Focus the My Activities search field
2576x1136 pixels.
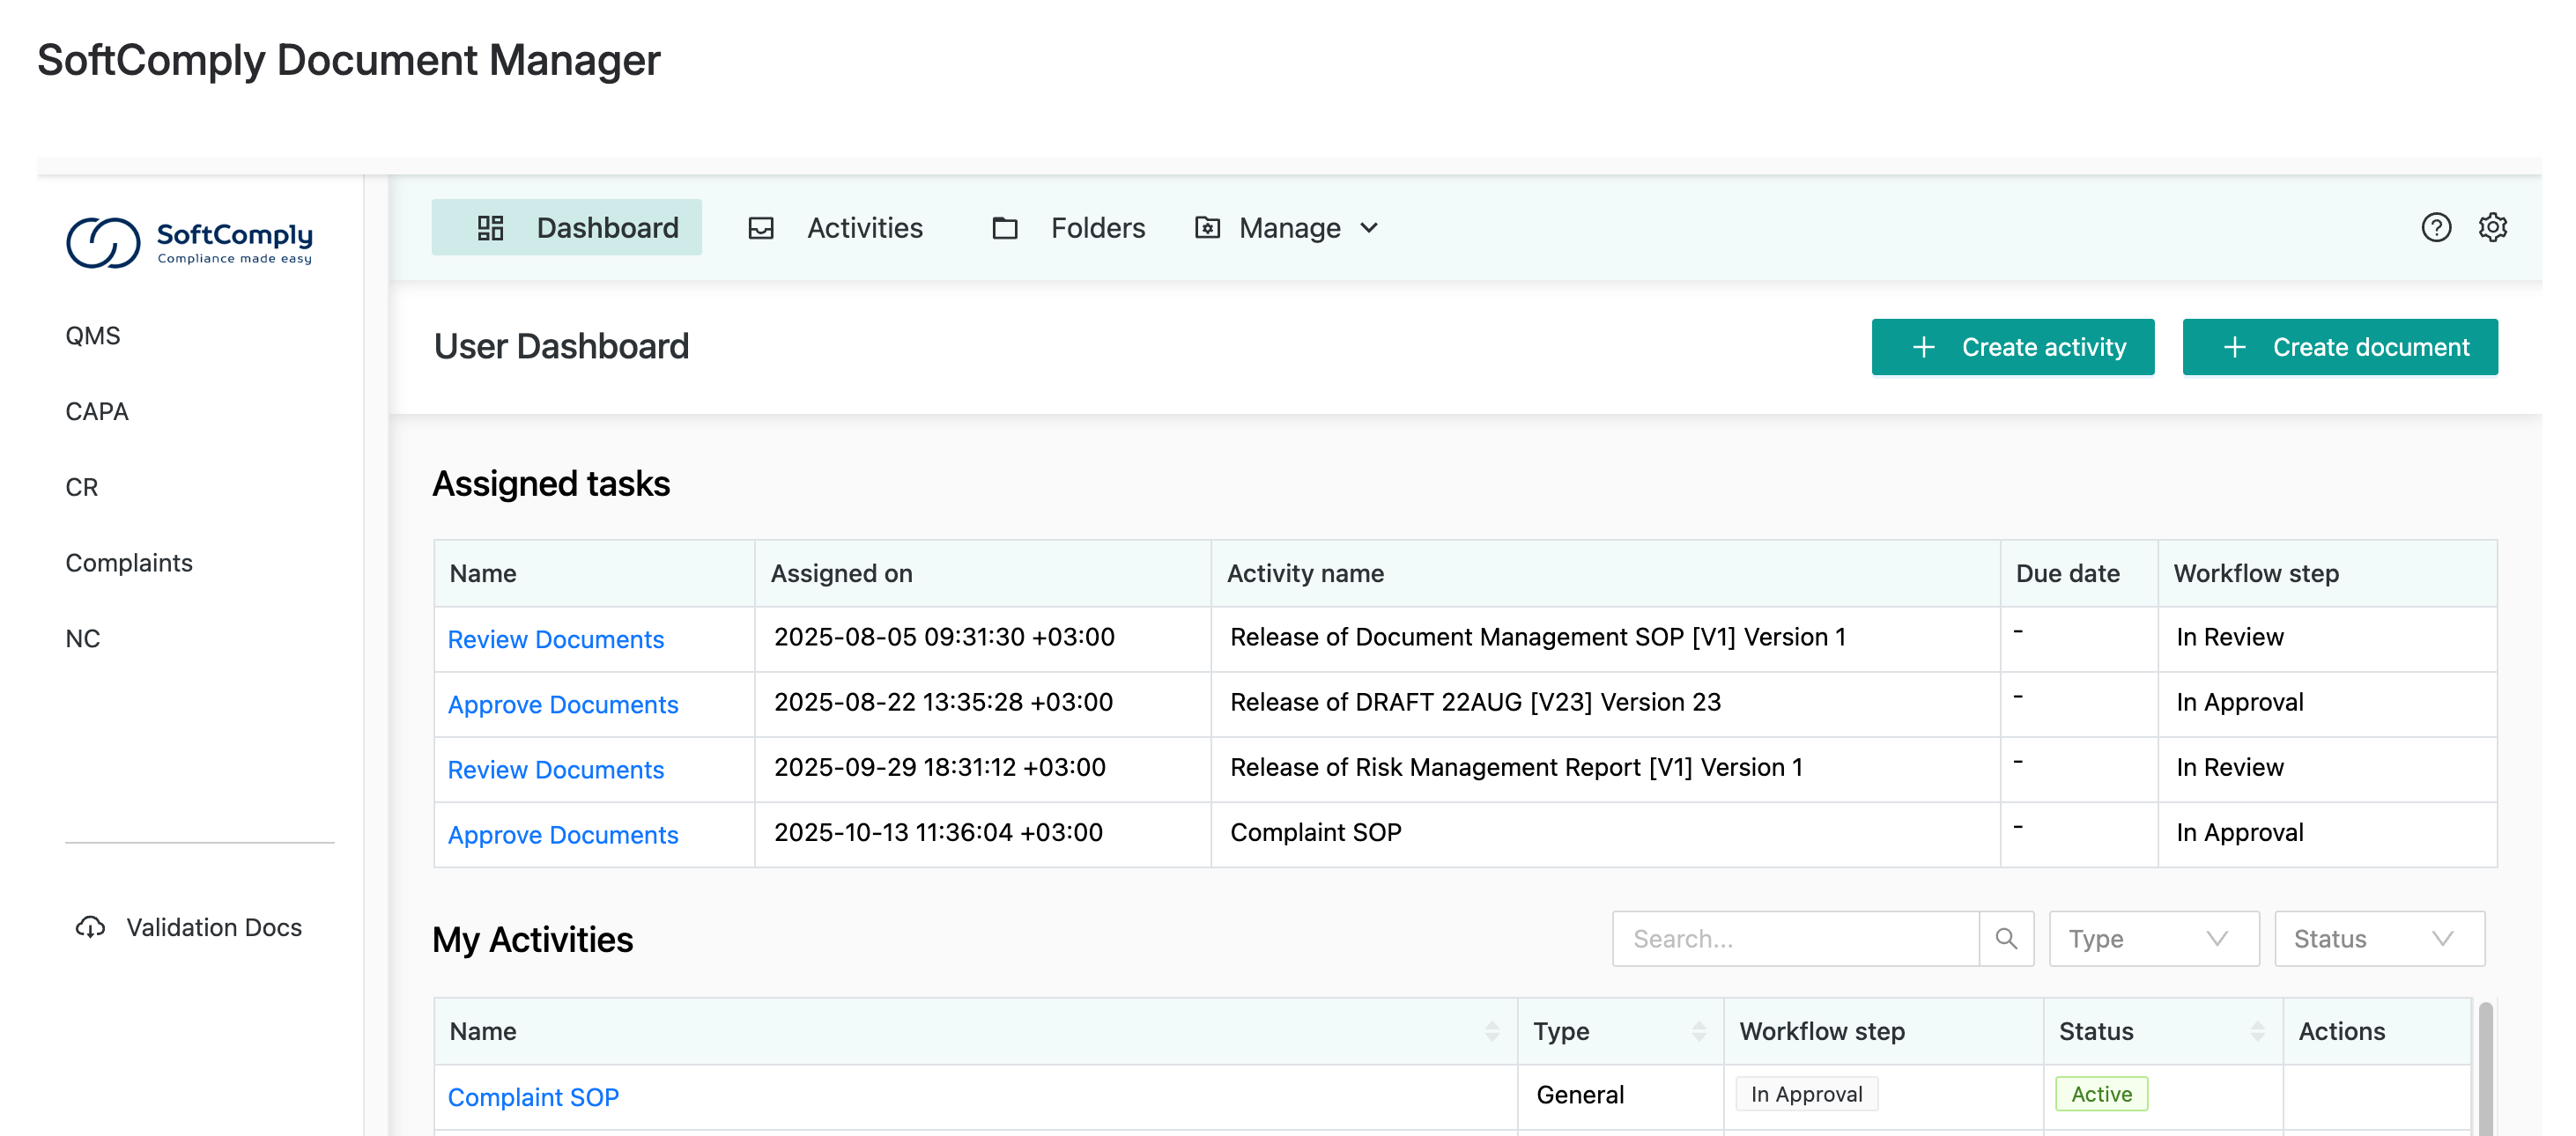point(1795,938)
